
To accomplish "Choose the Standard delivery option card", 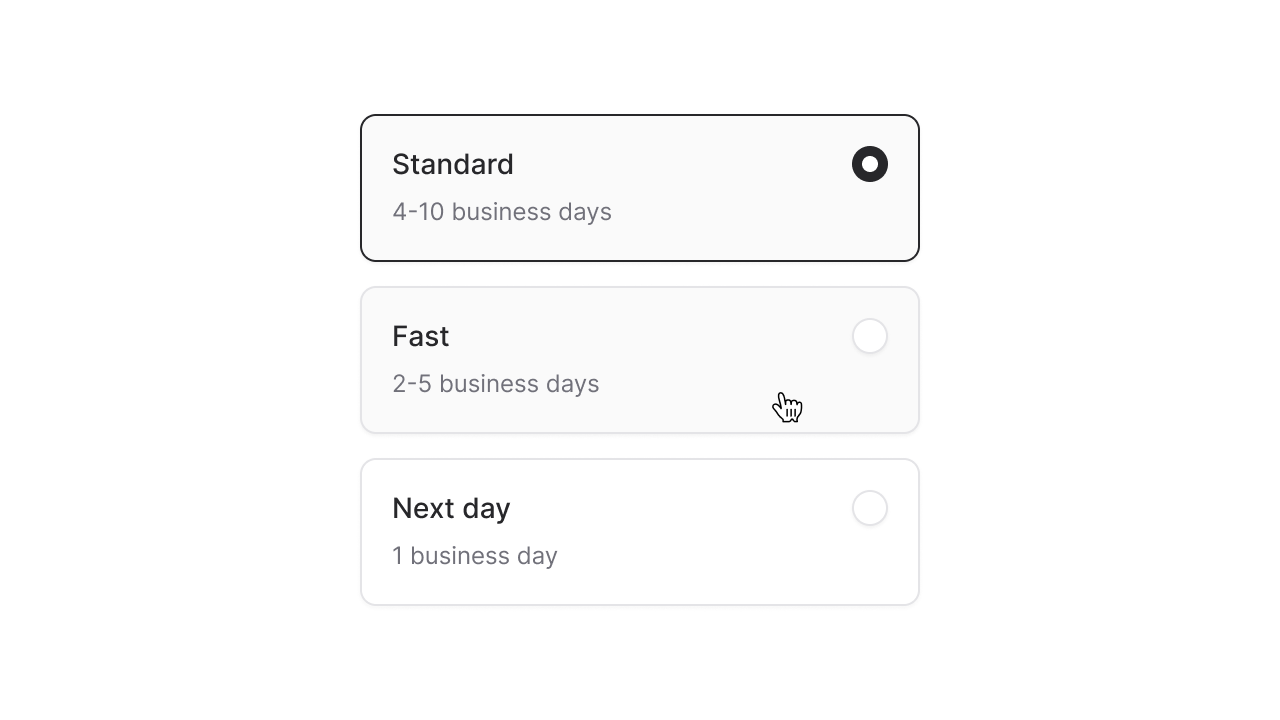I will (640, 188).
